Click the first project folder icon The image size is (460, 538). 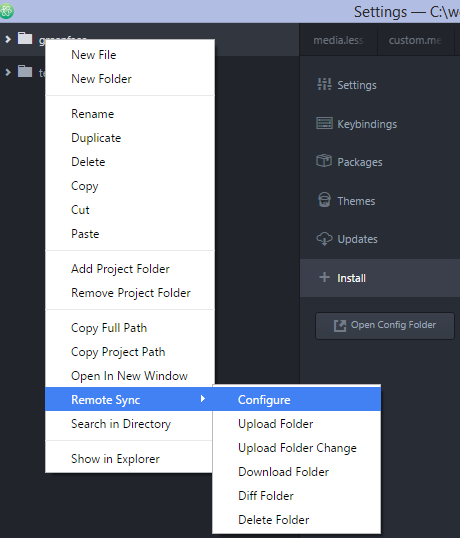click(25, 38)
